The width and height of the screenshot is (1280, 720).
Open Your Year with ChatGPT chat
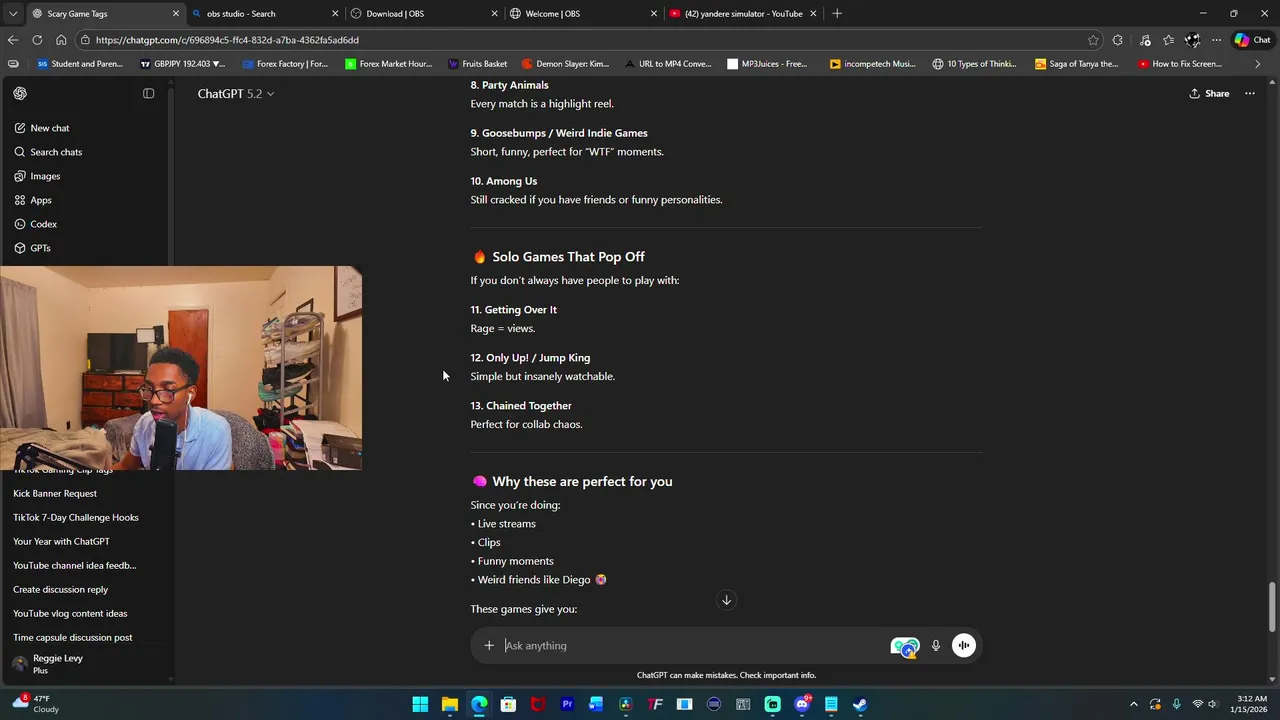pyautogui.click(x=61, y=541)
